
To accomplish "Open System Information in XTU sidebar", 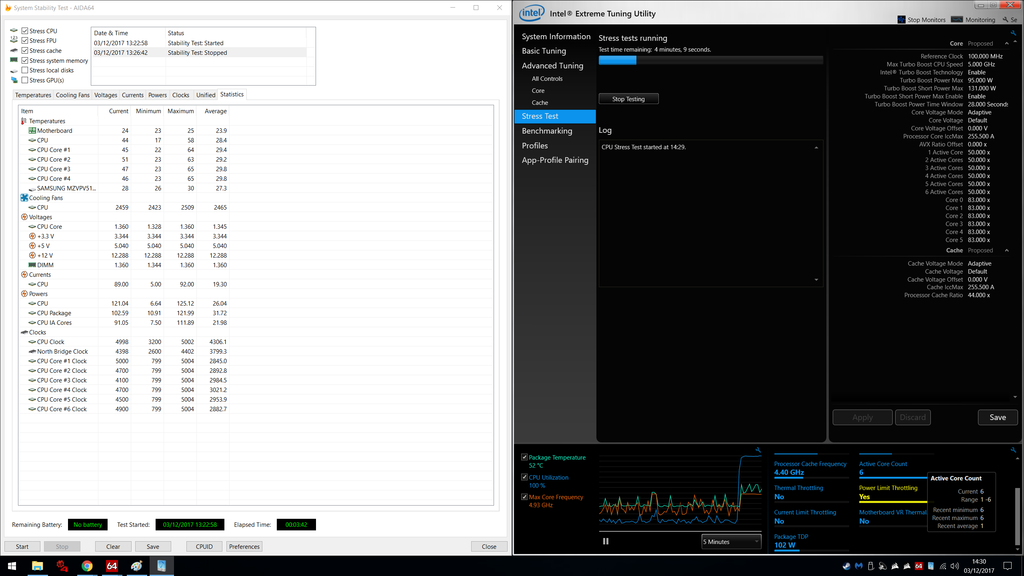I will 556,37.
